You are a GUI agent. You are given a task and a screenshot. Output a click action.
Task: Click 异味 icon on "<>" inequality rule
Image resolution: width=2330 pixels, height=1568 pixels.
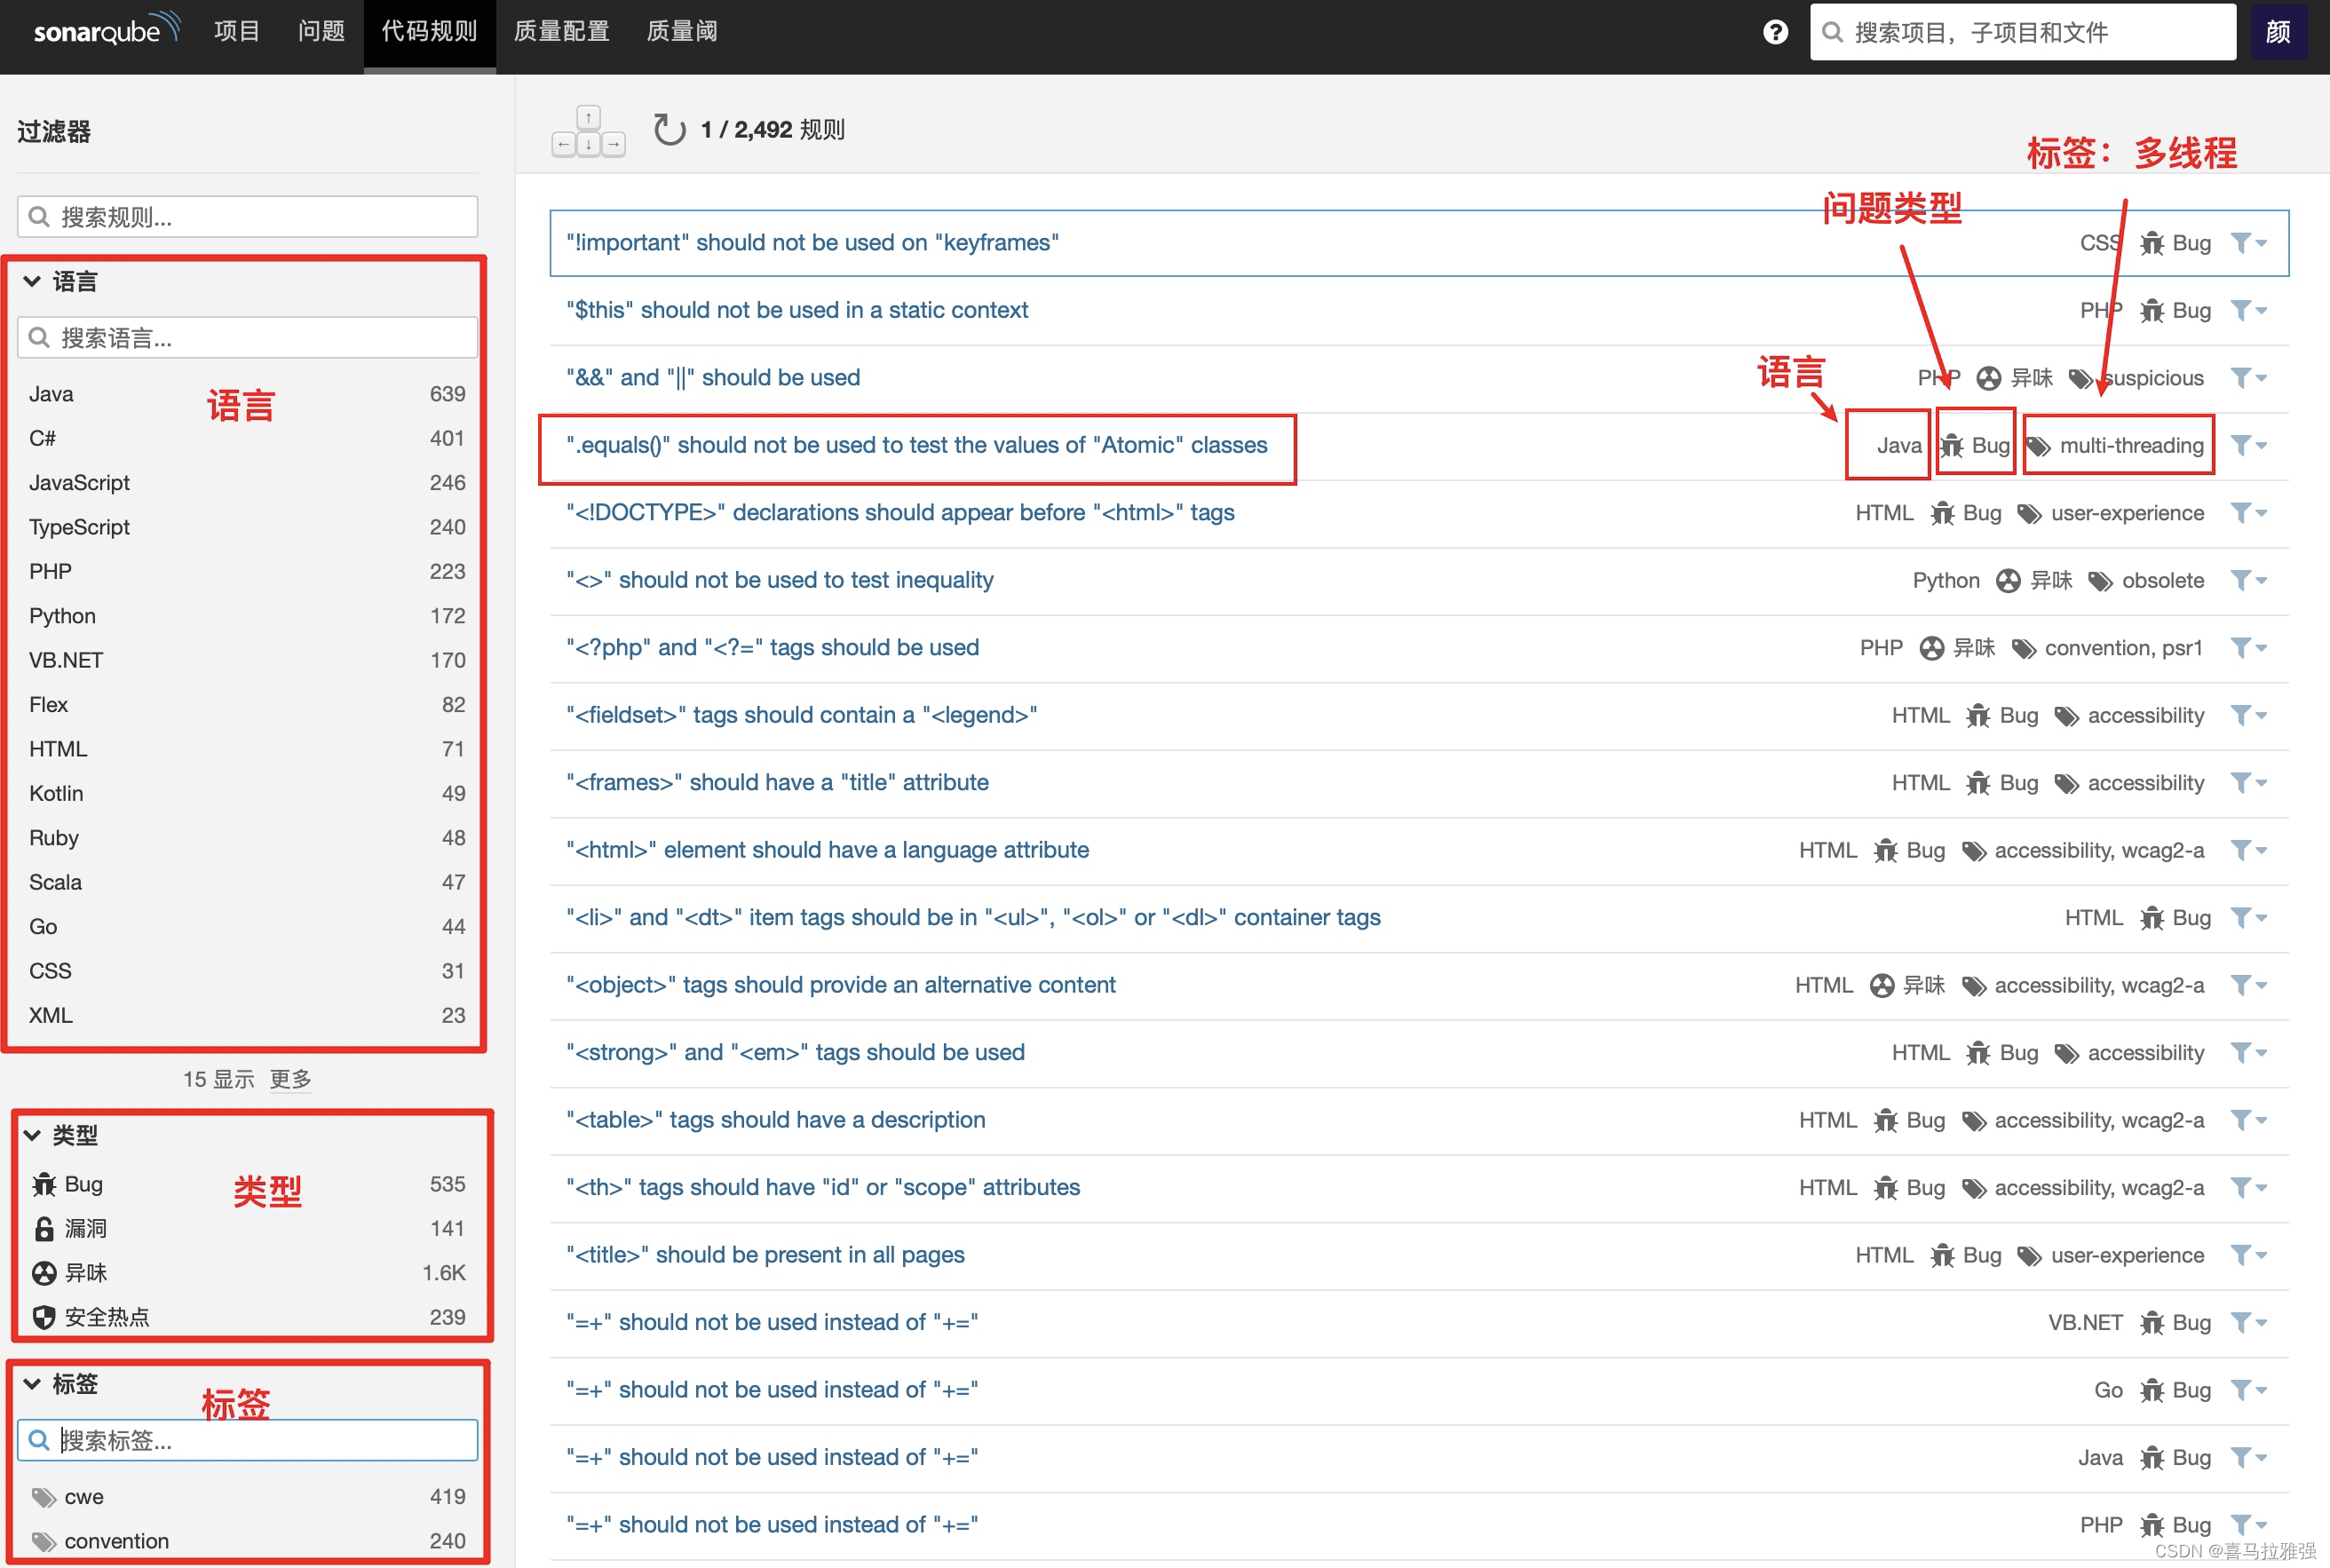pos(2008,581)
